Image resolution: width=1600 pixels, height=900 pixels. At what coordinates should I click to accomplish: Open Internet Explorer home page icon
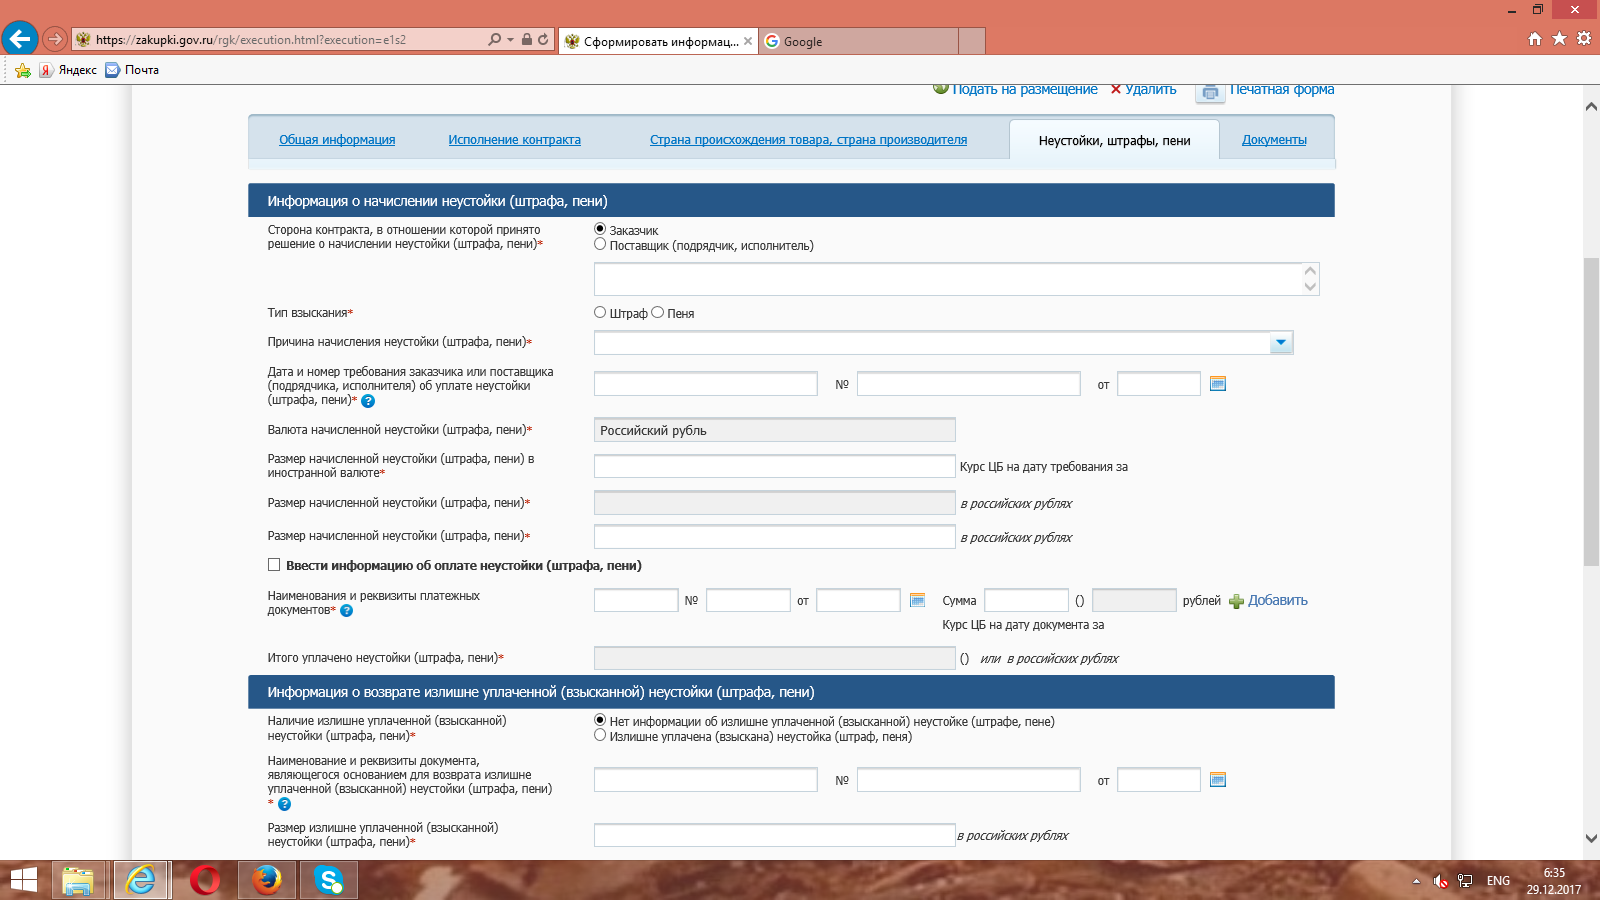point(1535,39)
